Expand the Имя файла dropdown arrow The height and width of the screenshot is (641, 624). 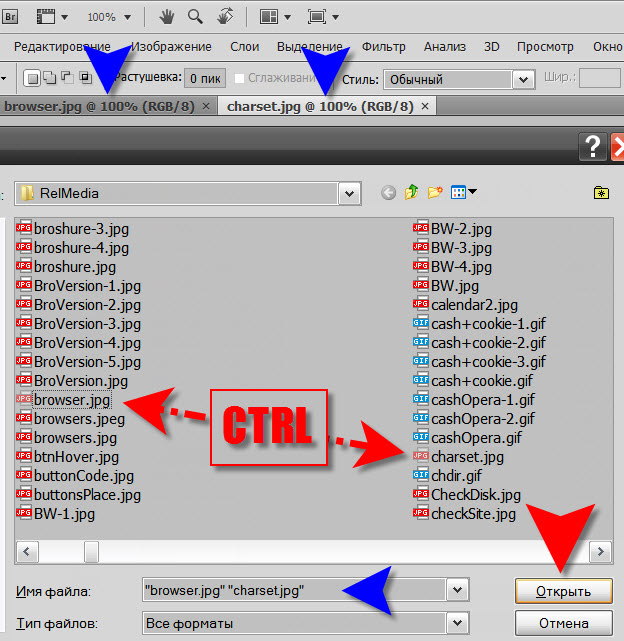[x=458, y=590]
